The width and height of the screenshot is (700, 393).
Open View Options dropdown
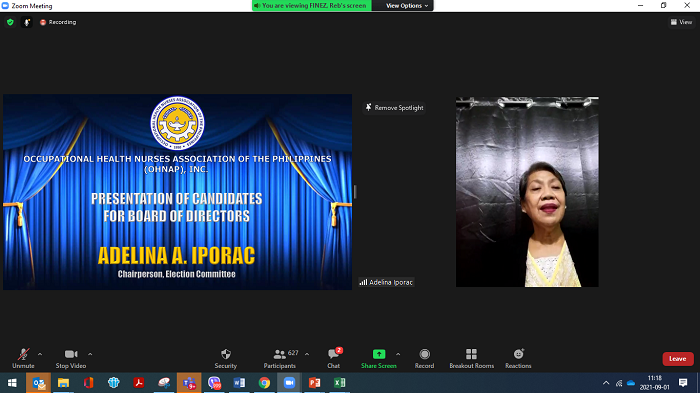pyautogui.click(x=406, y=5)
